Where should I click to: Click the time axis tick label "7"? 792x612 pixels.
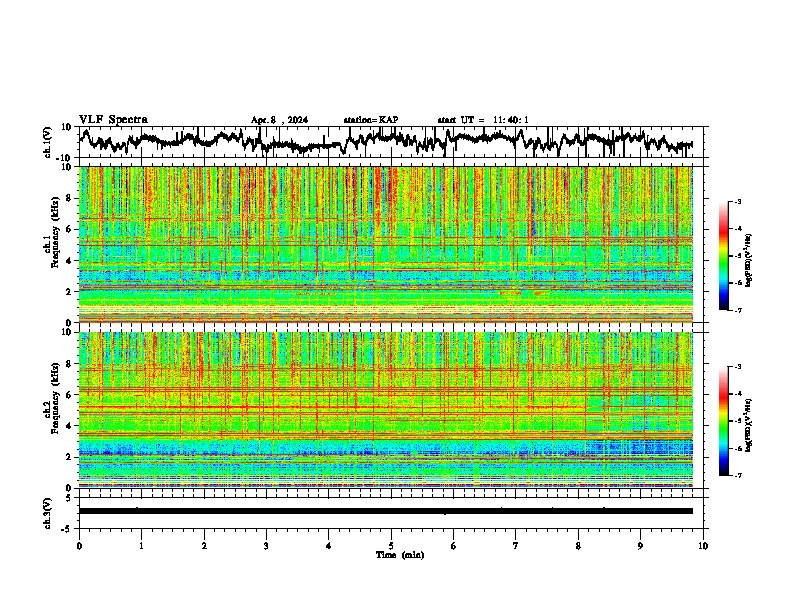pos(516,546)
